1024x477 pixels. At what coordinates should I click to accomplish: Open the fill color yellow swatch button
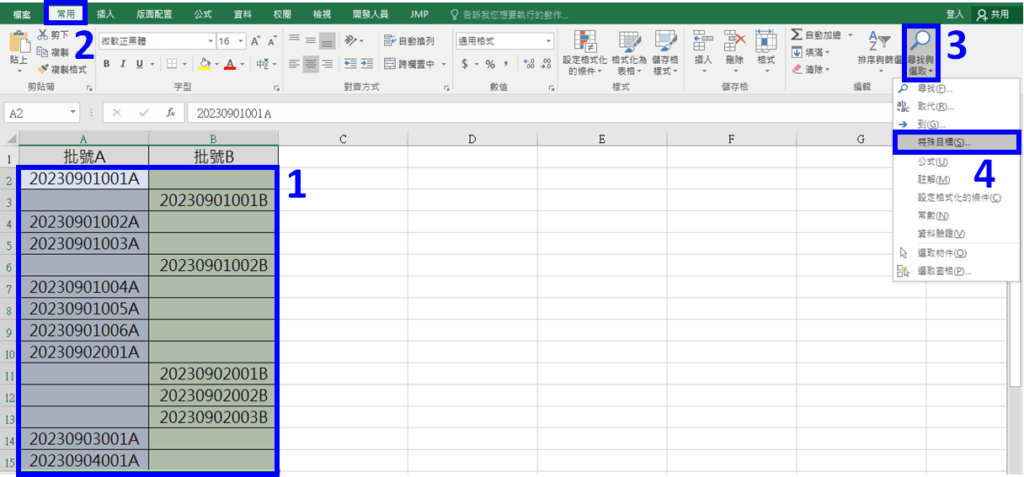(203, 64)
